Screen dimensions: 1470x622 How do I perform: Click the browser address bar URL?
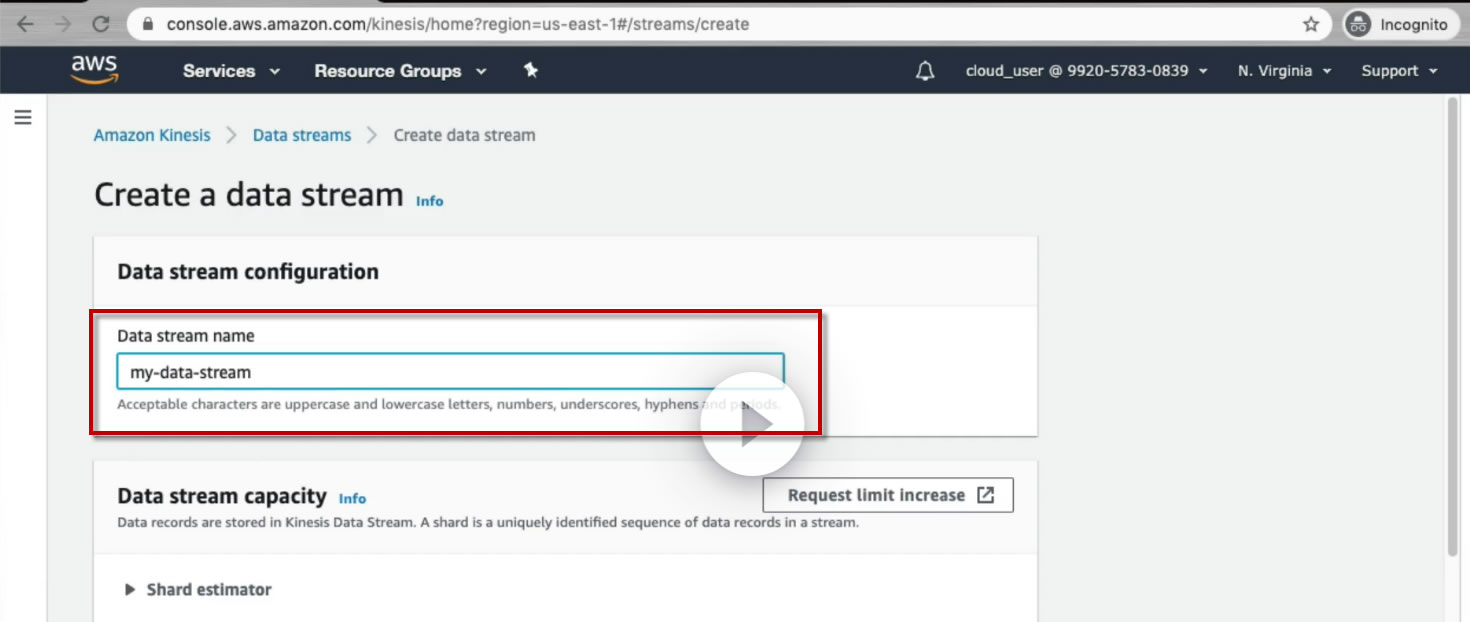coord(458,24)
